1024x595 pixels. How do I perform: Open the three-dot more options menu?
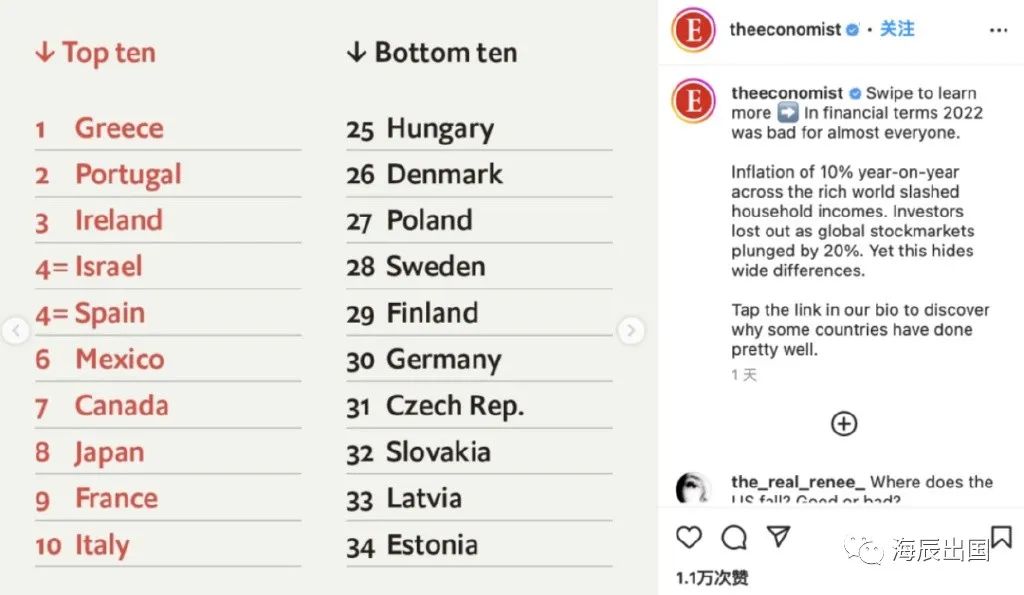(x=999, y=30)
